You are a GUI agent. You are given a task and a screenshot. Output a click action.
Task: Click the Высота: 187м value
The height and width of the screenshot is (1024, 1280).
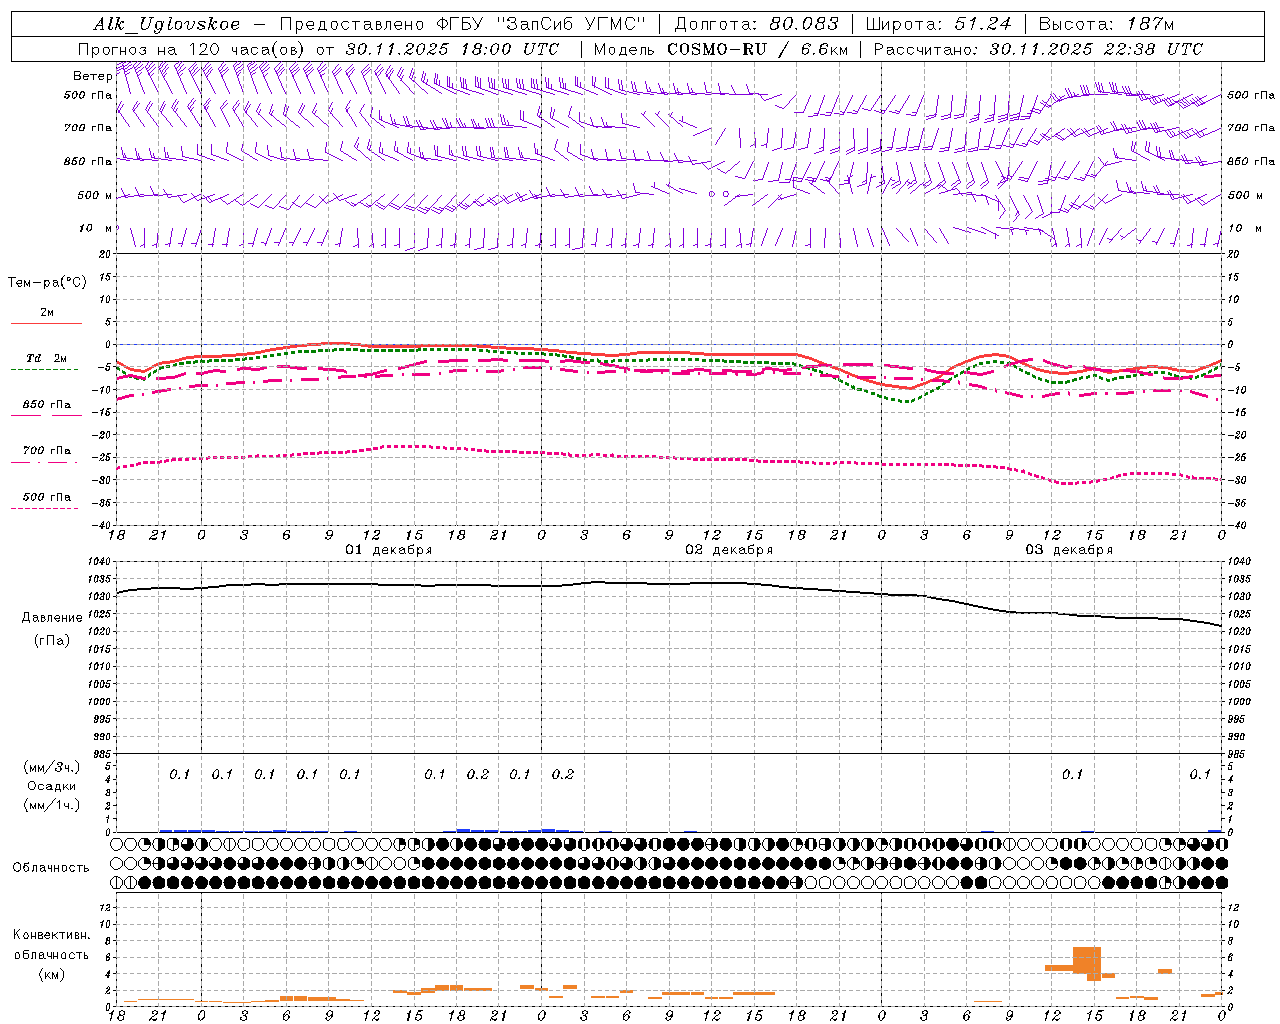click(1106, 24)
